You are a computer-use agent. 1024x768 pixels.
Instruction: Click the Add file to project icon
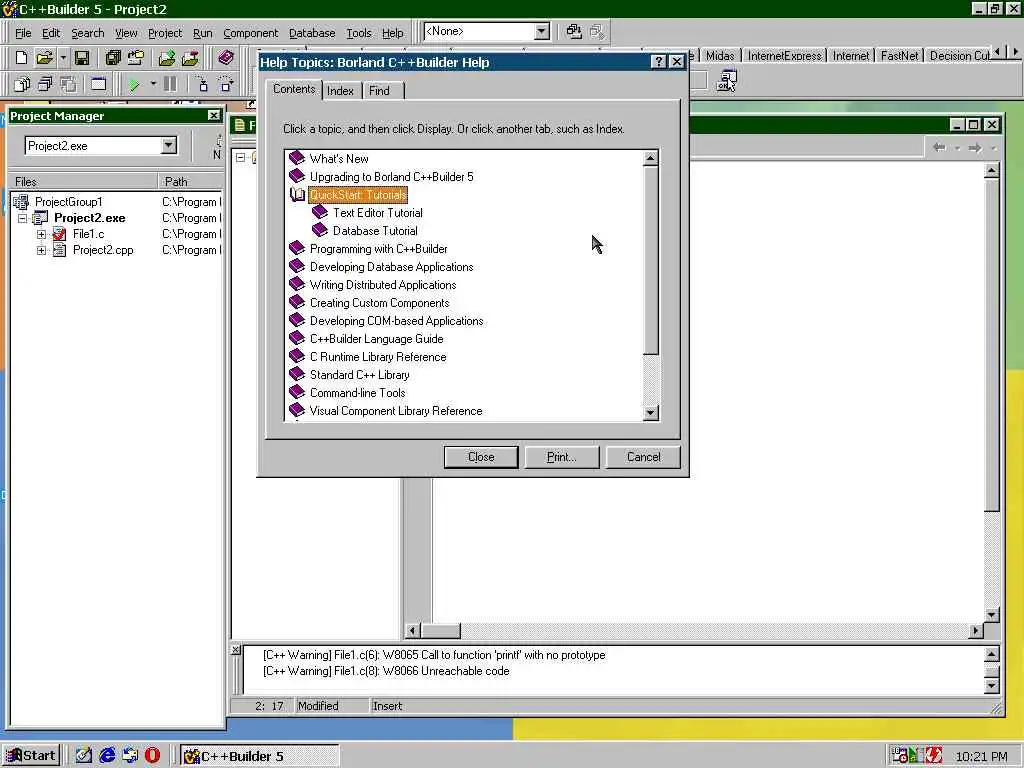pyautogui.click(x=167, y=57)
